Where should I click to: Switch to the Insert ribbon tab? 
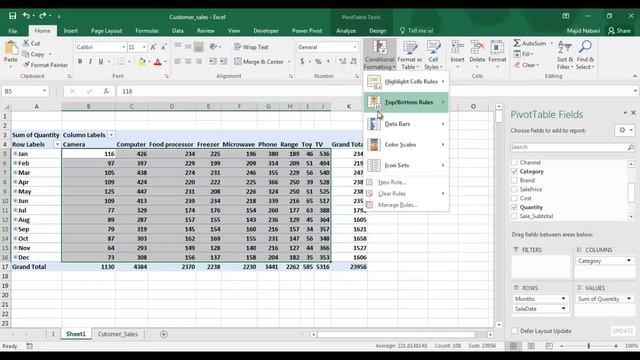71,31
